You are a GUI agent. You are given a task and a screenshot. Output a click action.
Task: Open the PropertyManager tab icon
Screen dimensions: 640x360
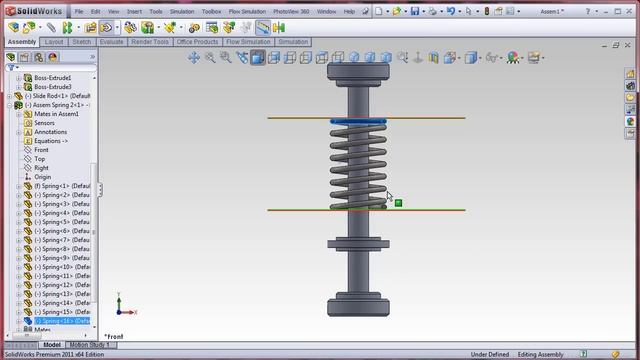coord(24,57)
